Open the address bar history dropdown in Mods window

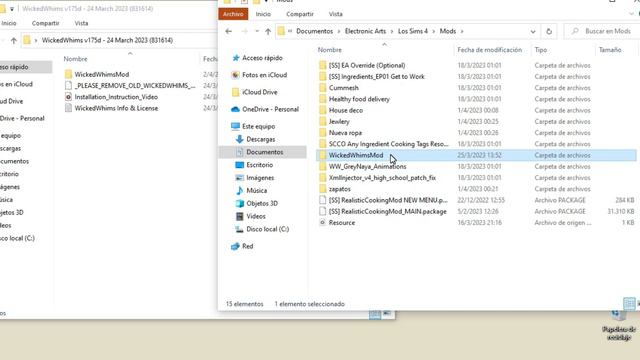tap(533, 31)
